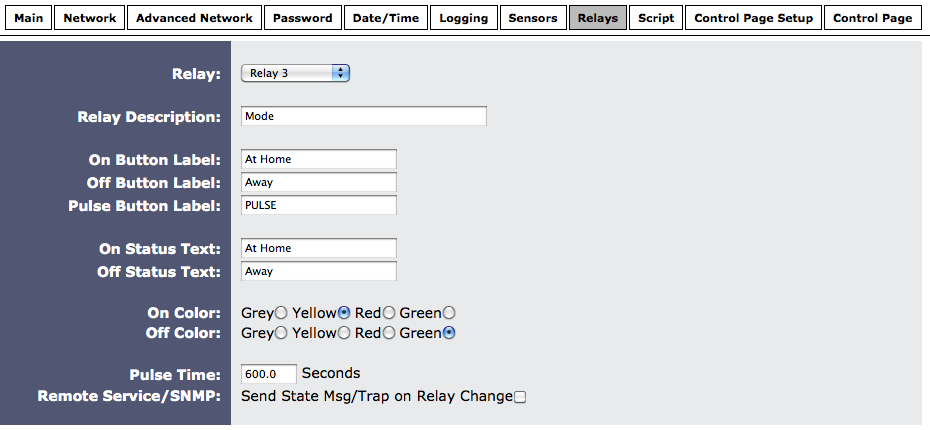Select the Sensors tab

[x=532, y=18]
